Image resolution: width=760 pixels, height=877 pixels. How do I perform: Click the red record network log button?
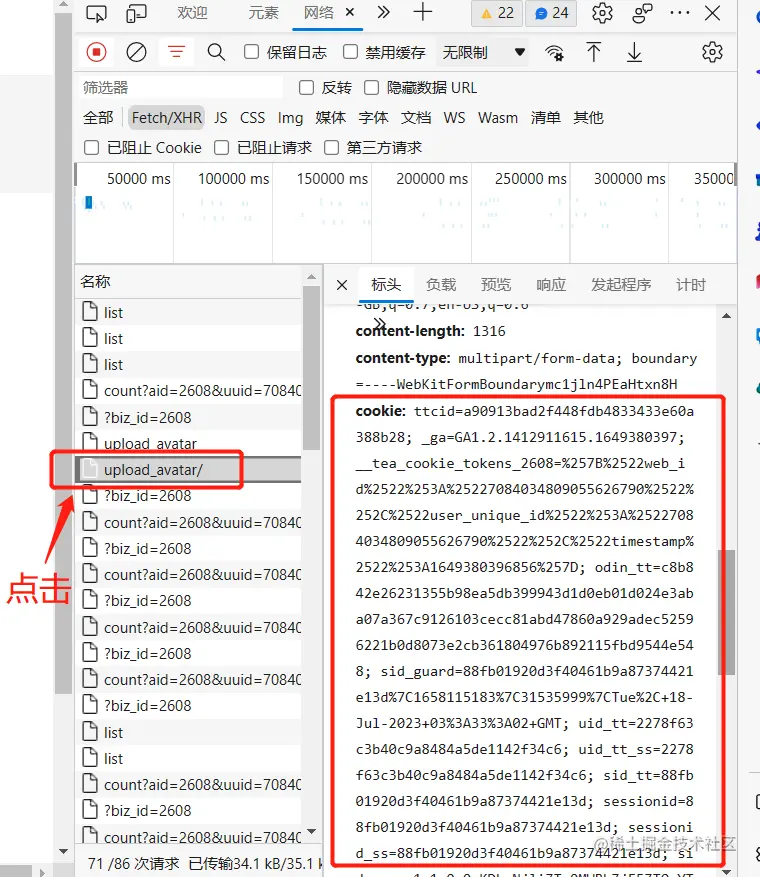pyautogui.click(x=96, y=53)
